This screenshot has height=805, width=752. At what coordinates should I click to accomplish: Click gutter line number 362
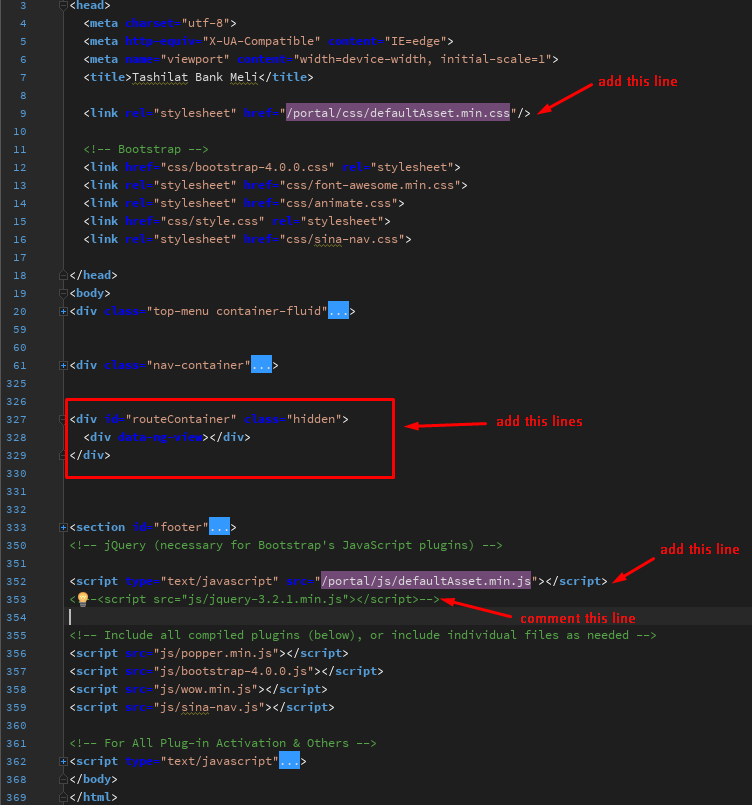[x=16, y=761]
